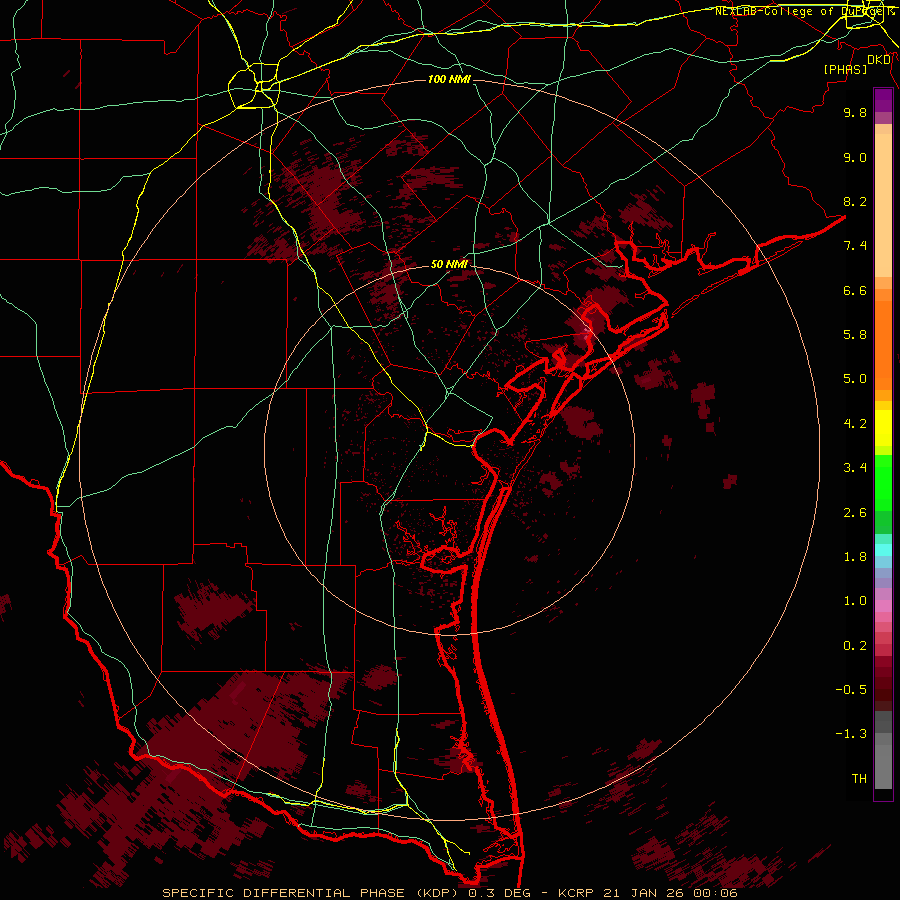Click the 1.0 scale value
Screen dimensions: 900x900
[x=855, y=601]
